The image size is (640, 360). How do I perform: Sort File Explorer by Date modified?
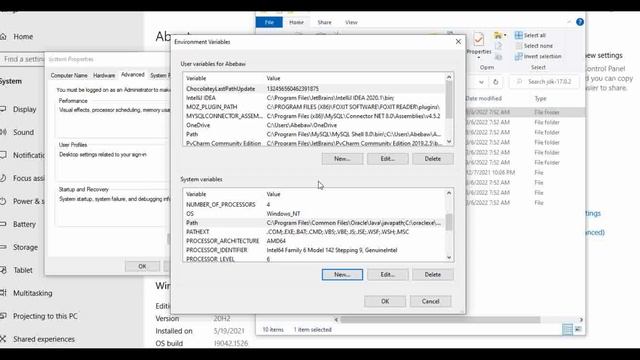pos(483,99)
